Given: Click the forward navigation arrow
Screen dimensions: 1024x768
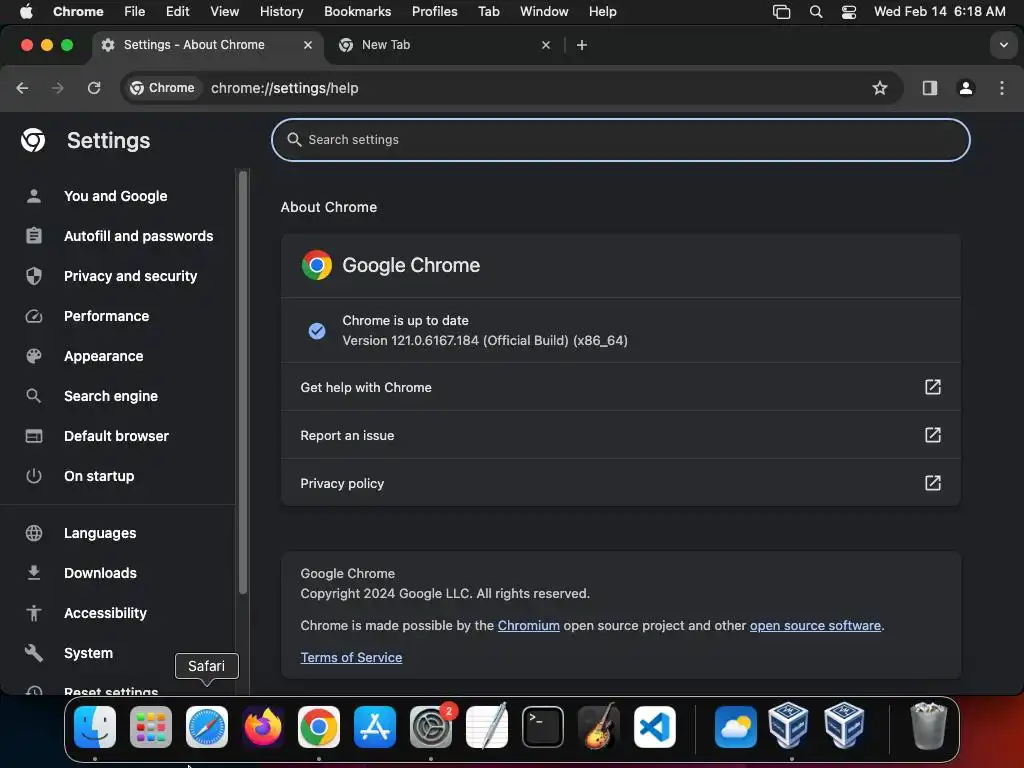Looking at the screenshot, I should [x=57, y=88].
